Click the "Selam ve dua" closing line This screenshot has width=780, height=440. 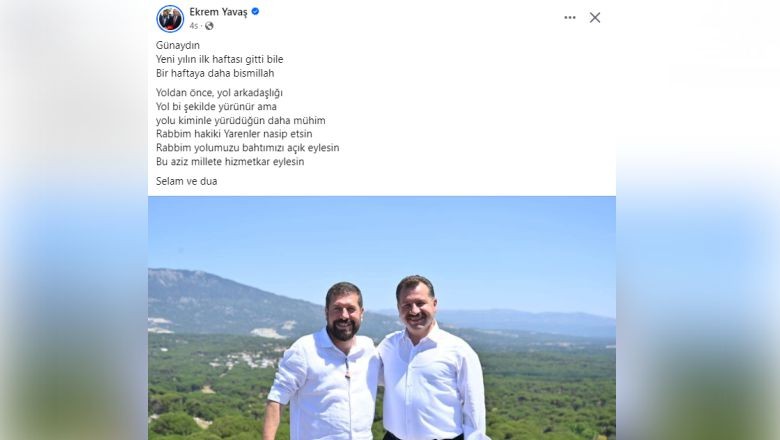pos(187,181)
